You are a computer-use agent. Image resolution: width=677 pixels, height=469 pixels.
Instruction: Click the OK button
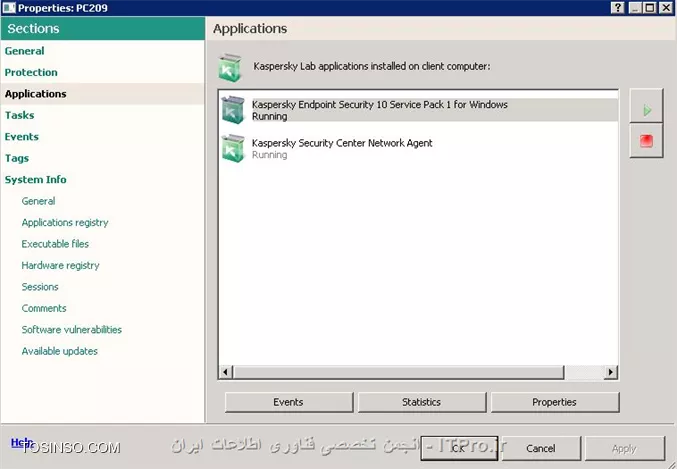click(x=459, y=448)
